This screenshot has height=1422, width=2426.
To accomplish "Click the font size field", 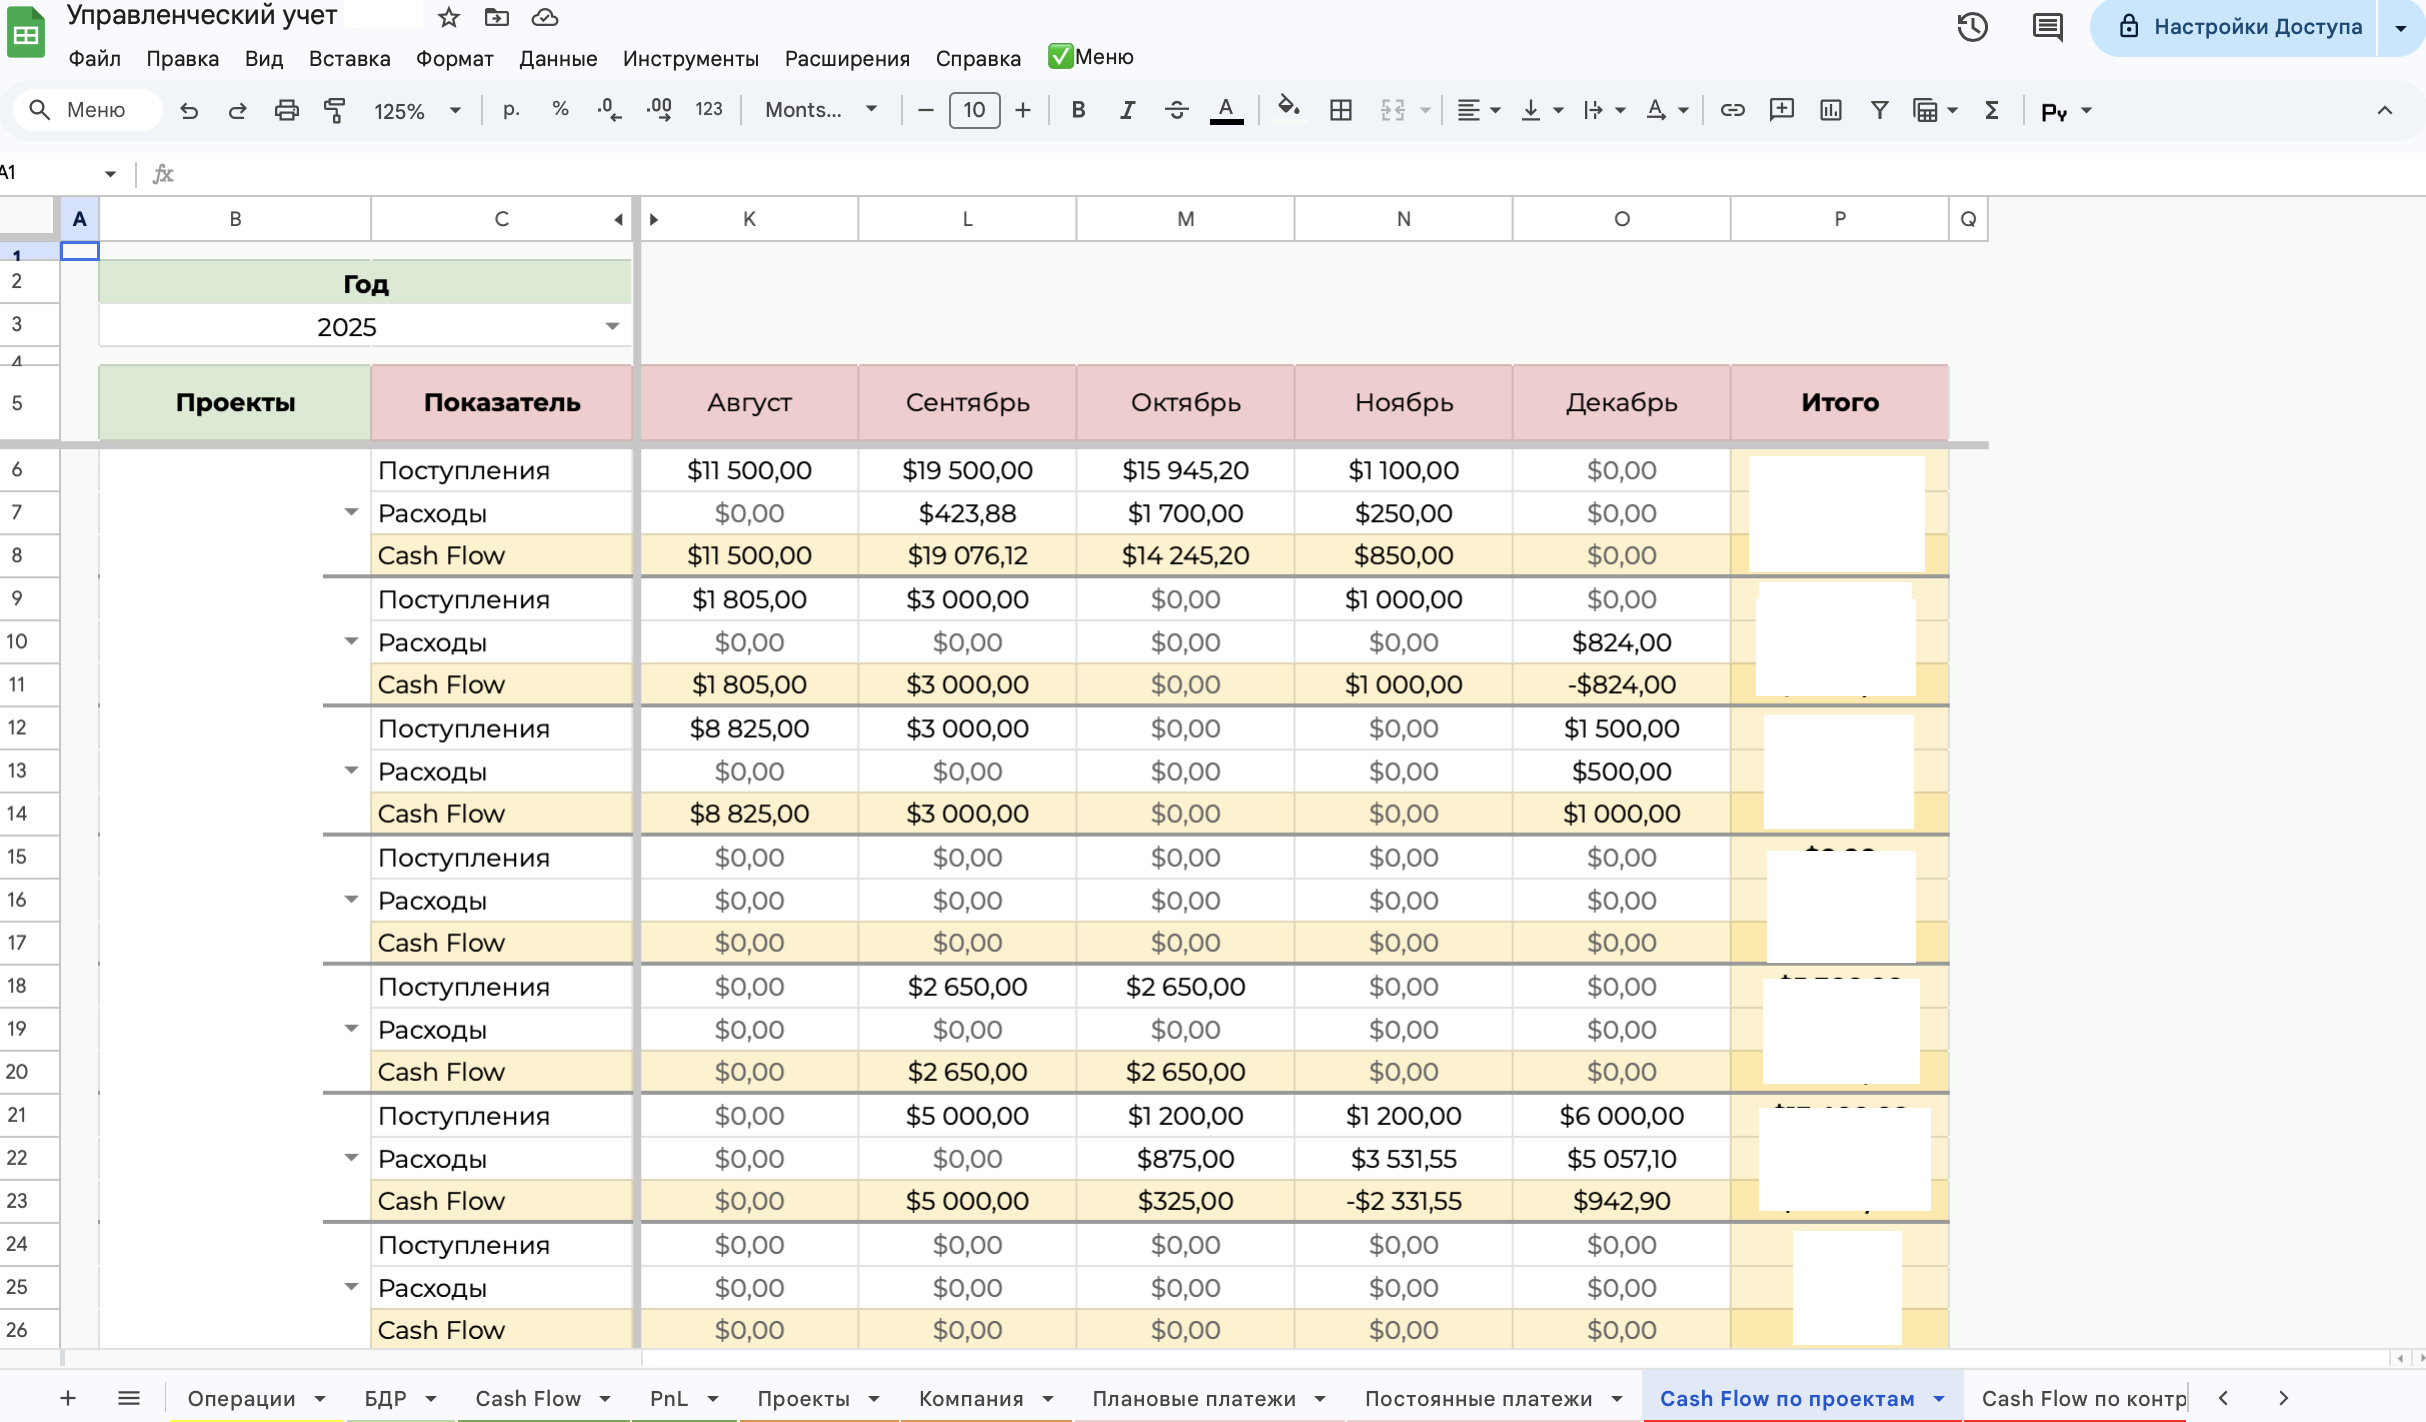I will click(974, 110).
